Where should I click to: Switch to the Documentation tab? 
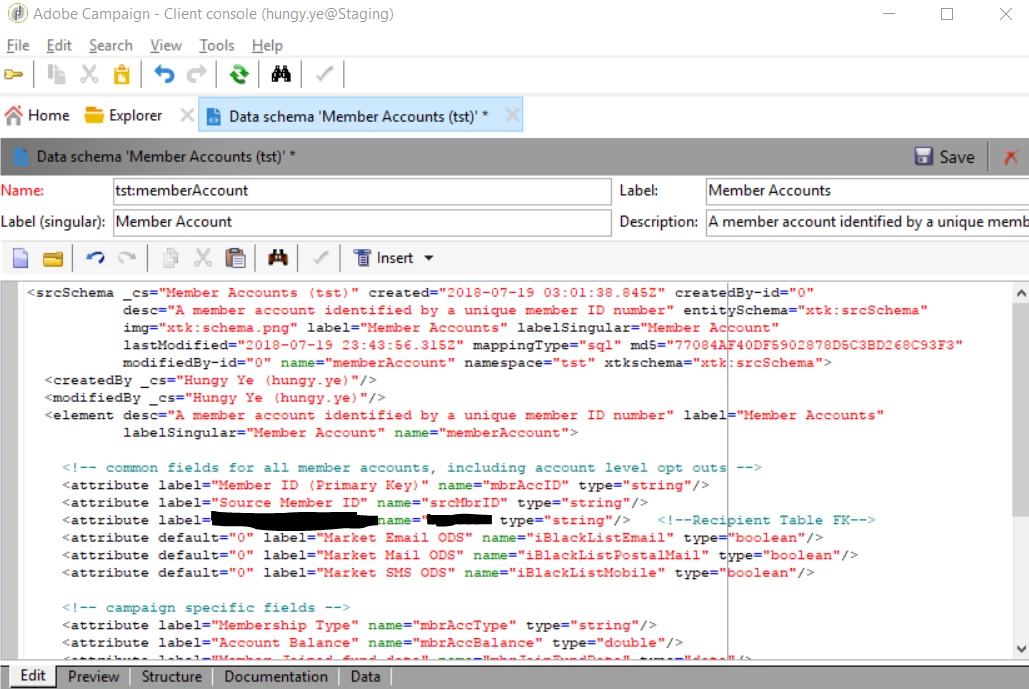276,677
